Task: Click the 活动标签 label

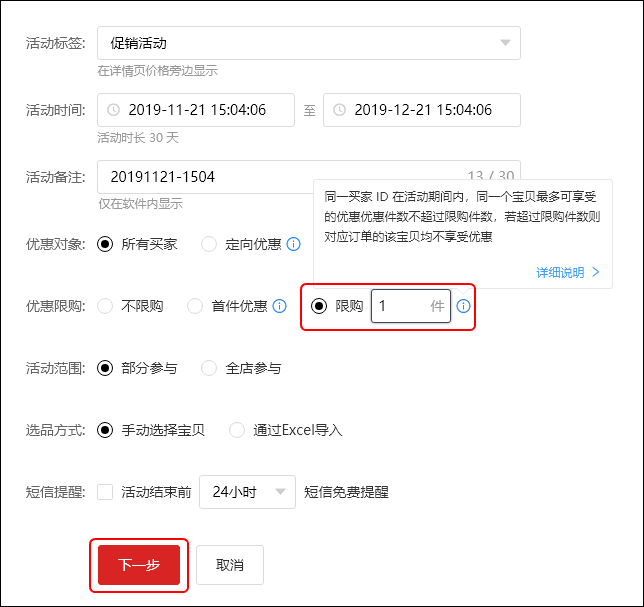Action: (x=55, y=43)
